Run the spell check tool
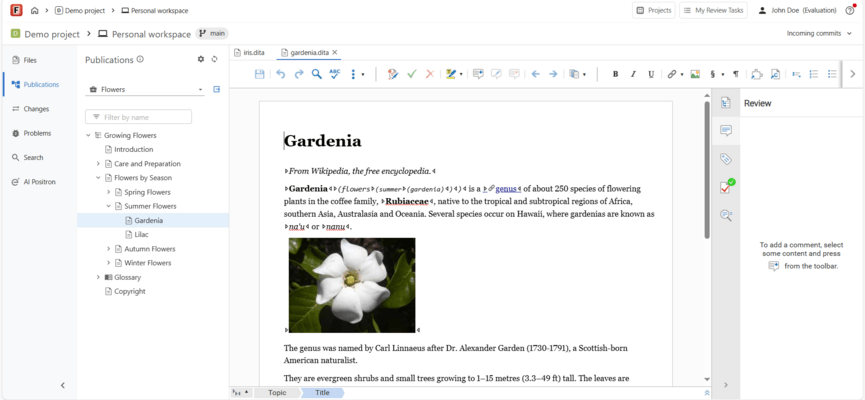Image resolution: width=865 pixels, height=400 pixels. point(335,74)
